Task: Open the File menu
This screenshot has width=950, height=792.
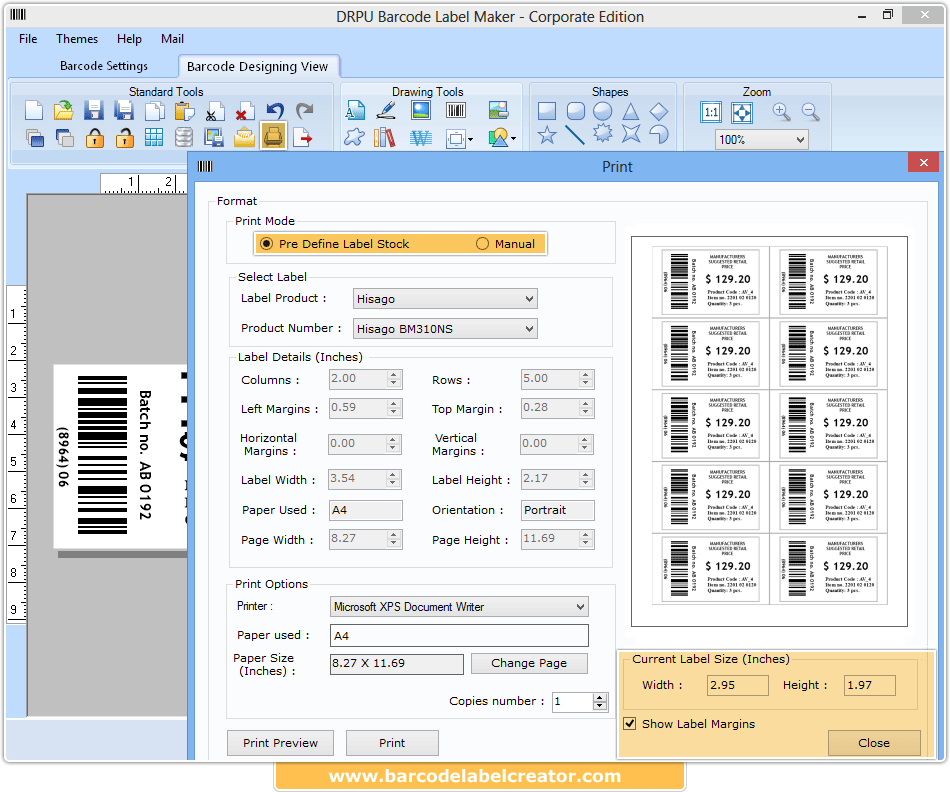Action: click(28, 39)
